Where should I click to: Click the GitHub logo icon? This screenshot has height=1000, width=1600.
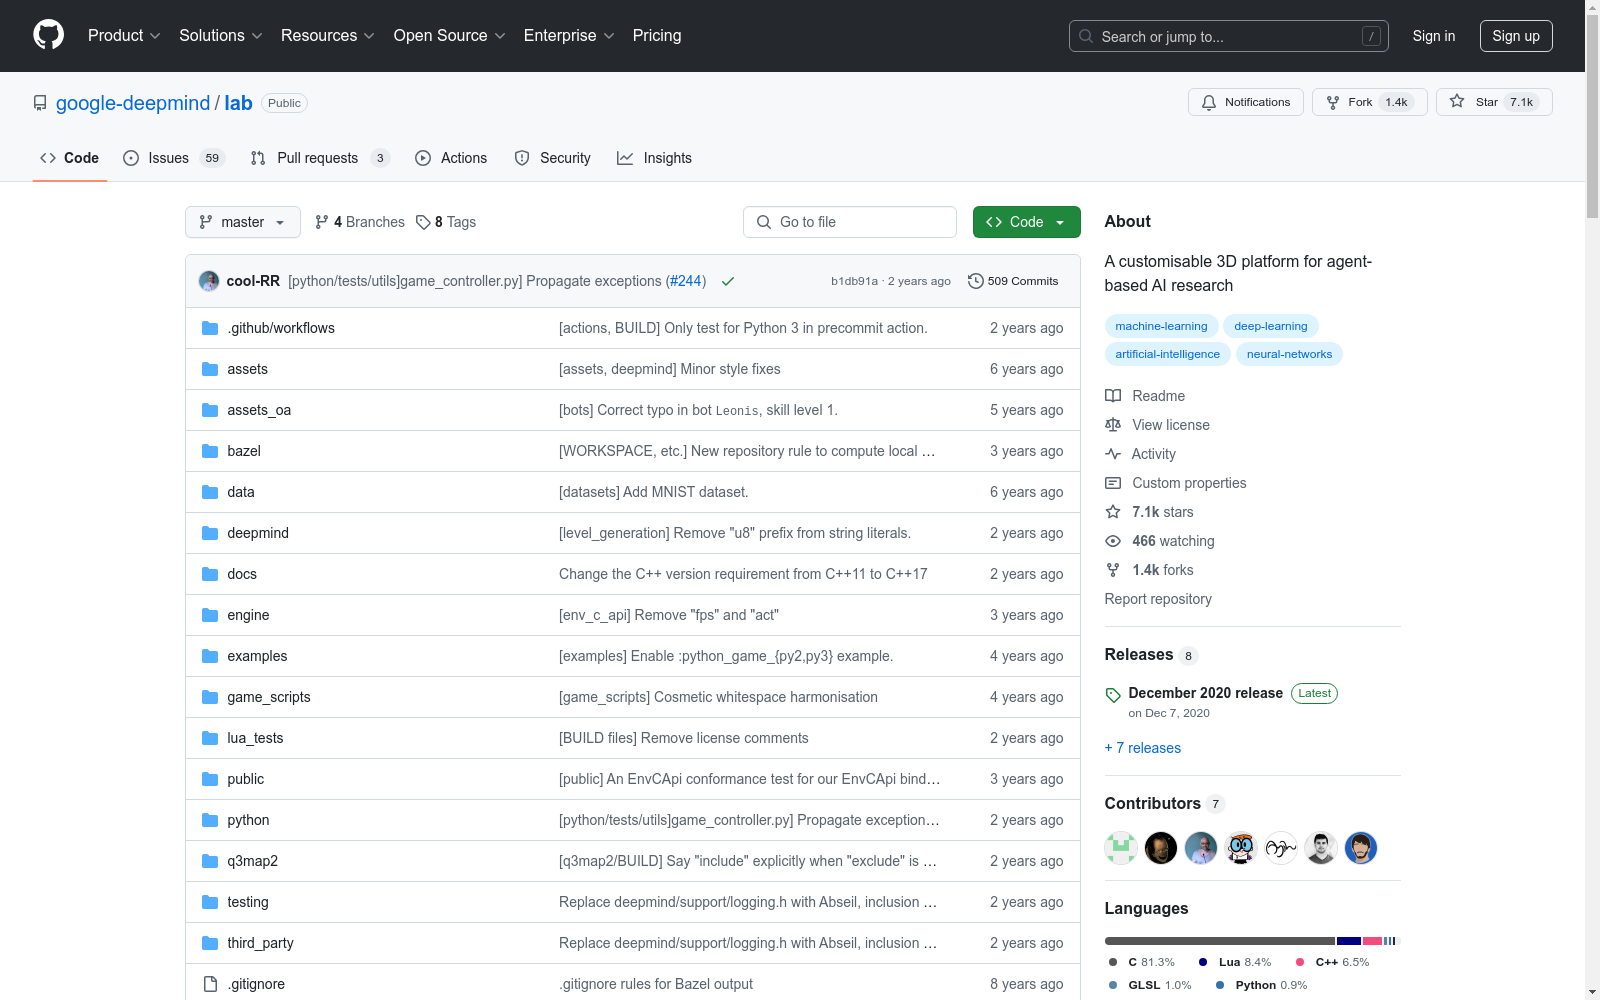point(48,35)
